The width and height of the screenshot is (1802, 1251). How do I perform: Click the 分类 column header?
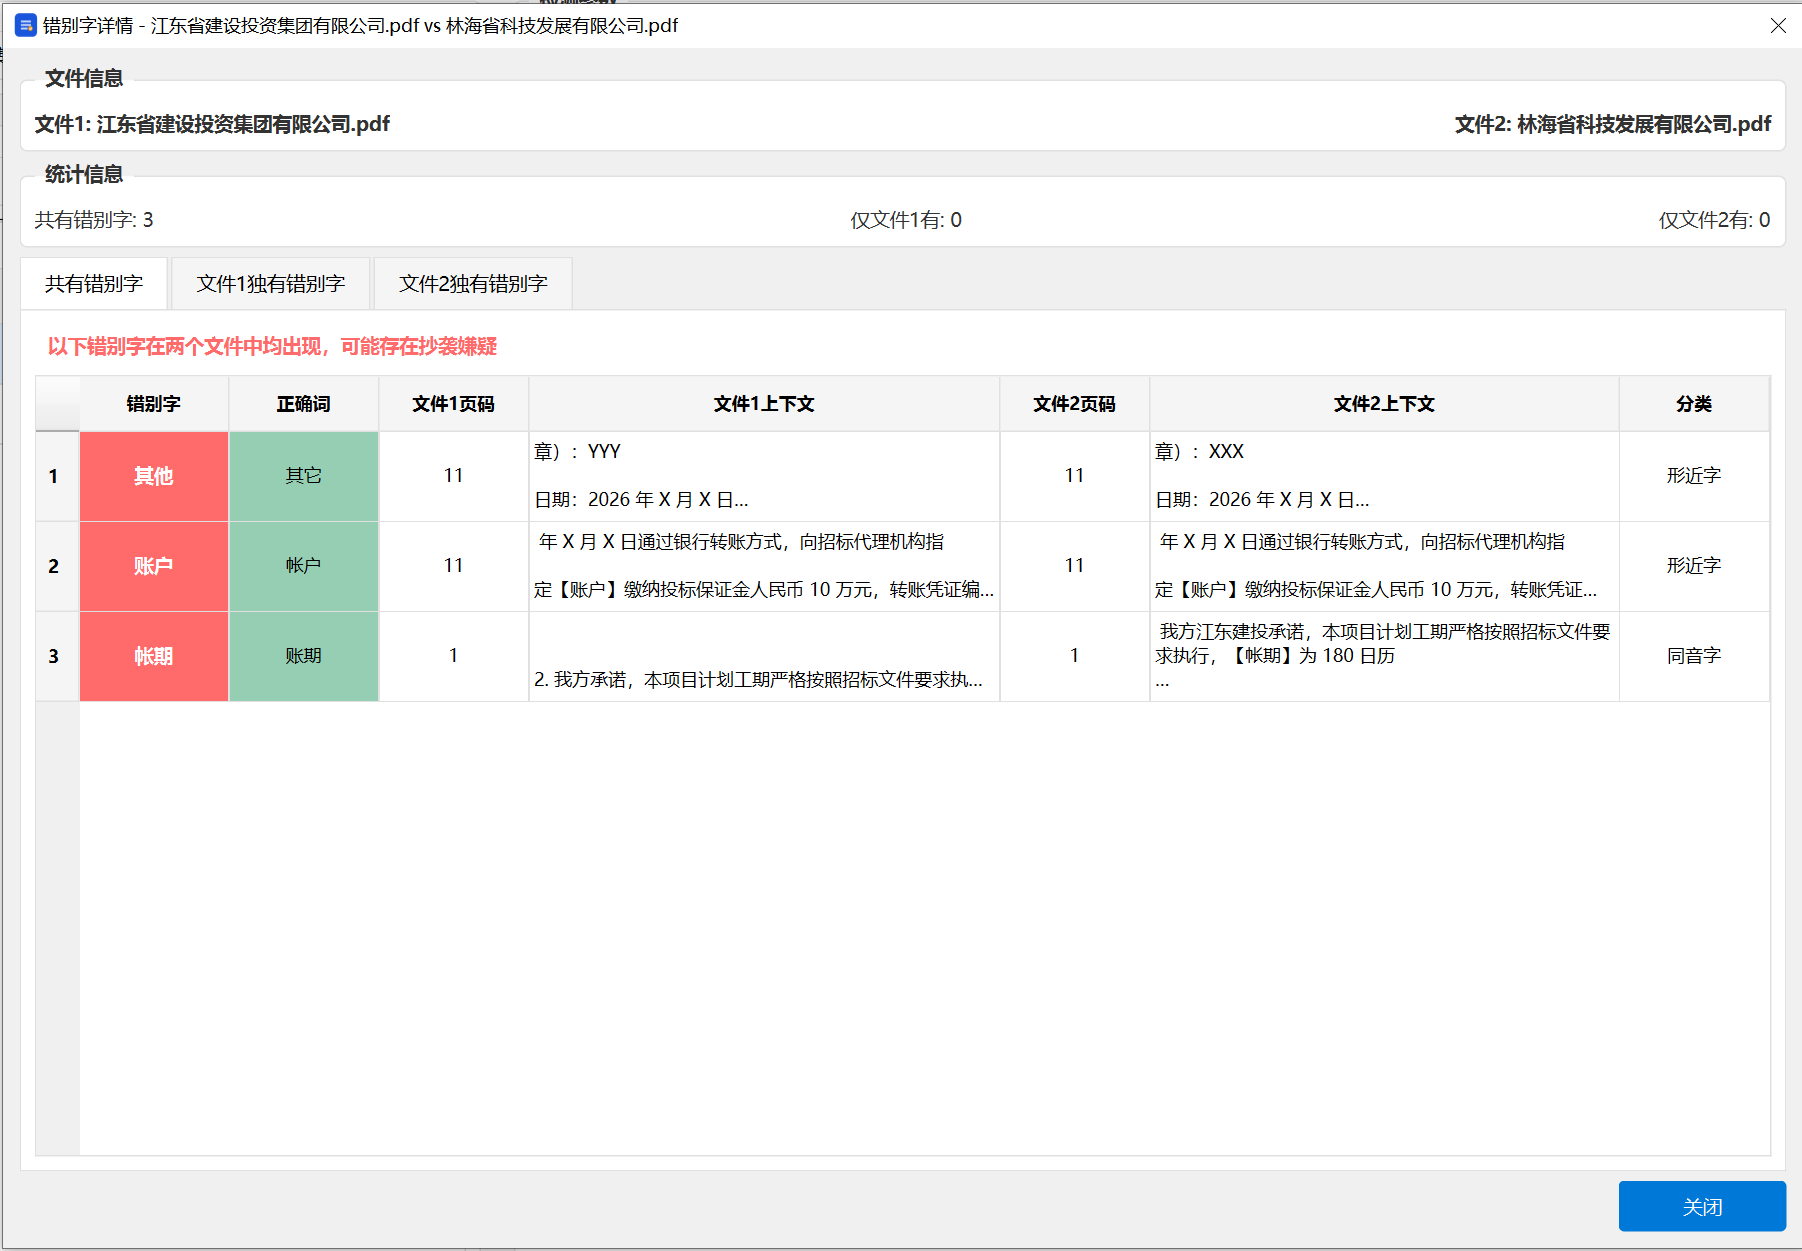click(x=1693, y=404)
